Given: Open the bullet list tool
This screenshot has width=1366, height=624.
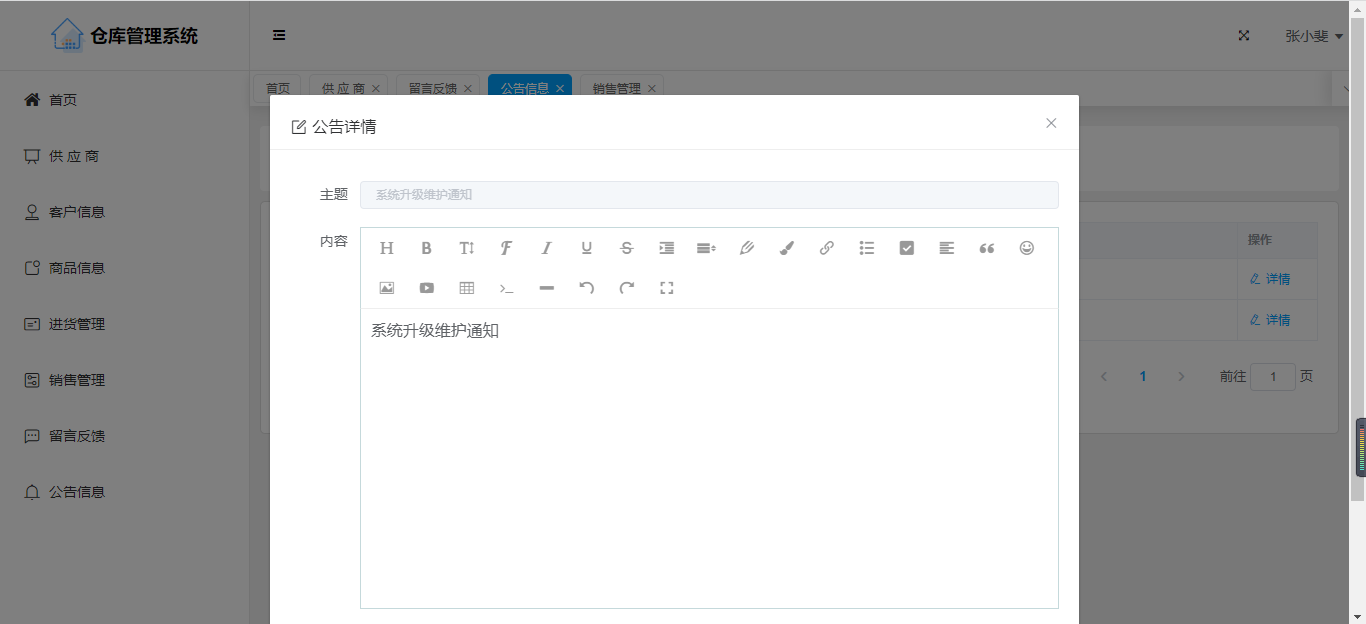Looking at the screenshot, I should (x=867, y=248).
